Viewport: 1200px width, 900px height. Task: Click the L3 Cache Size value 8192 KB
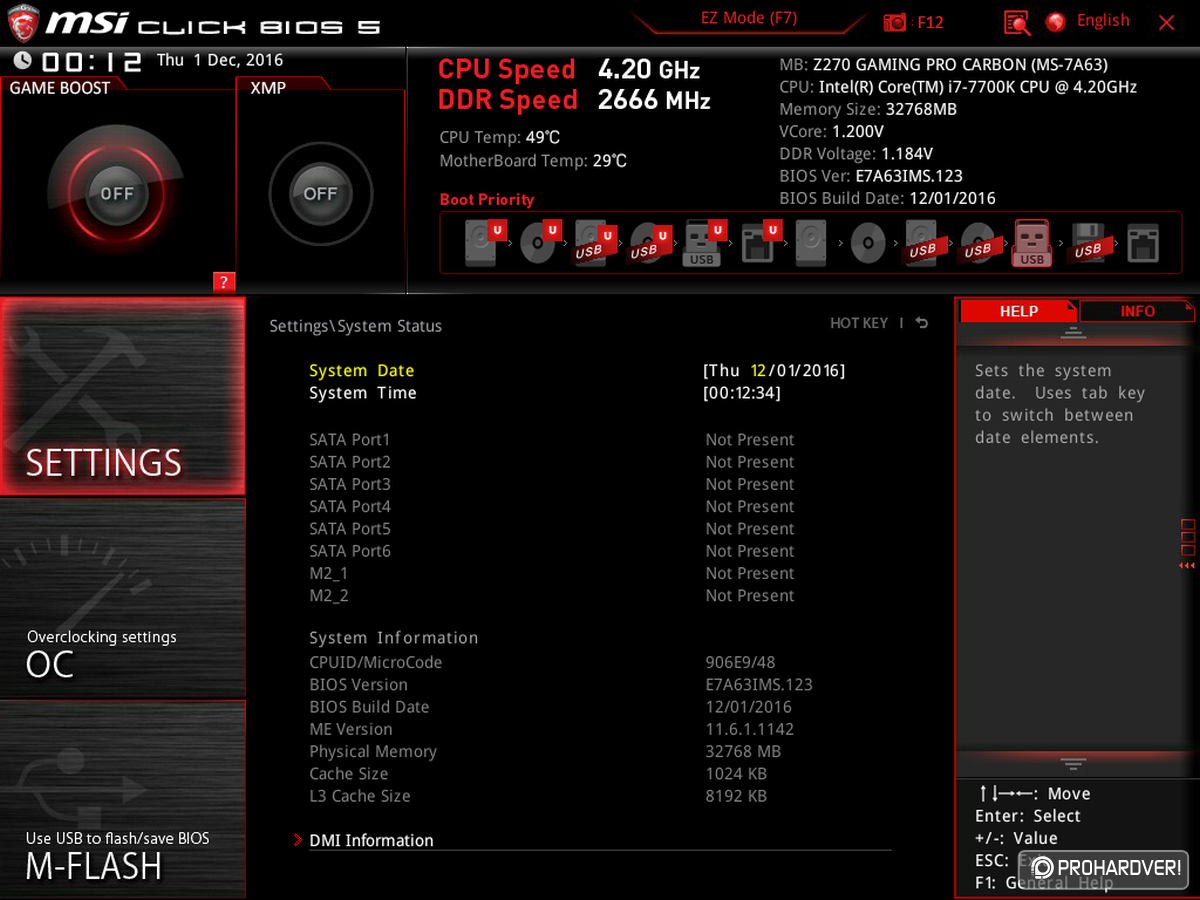pos(736,796)
